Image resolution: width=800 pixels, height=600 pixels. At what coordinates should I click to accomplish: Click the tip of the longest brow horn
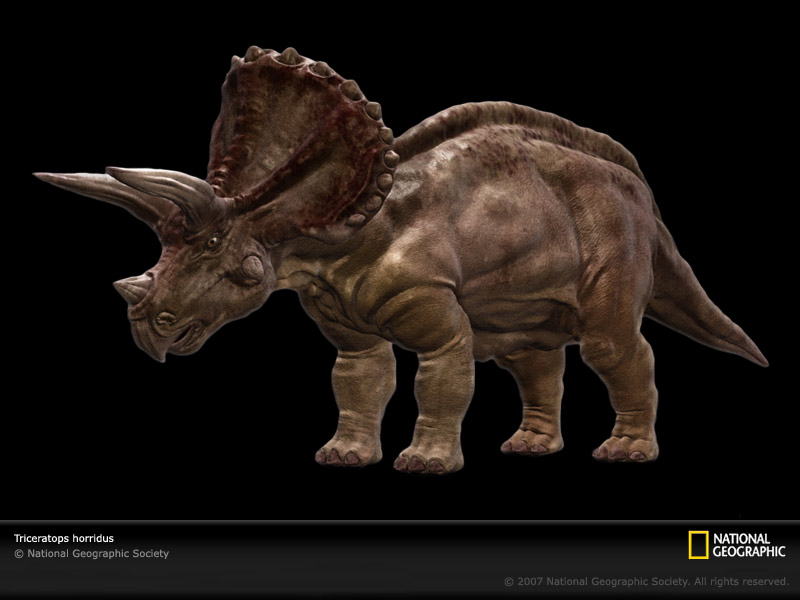(38, 177)
